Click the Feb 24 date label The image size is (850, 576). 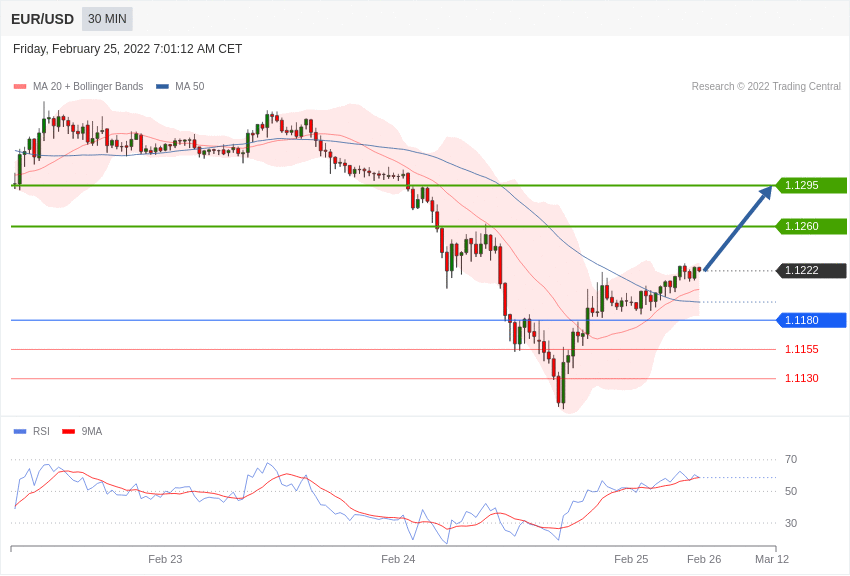(x=398, y=559)
